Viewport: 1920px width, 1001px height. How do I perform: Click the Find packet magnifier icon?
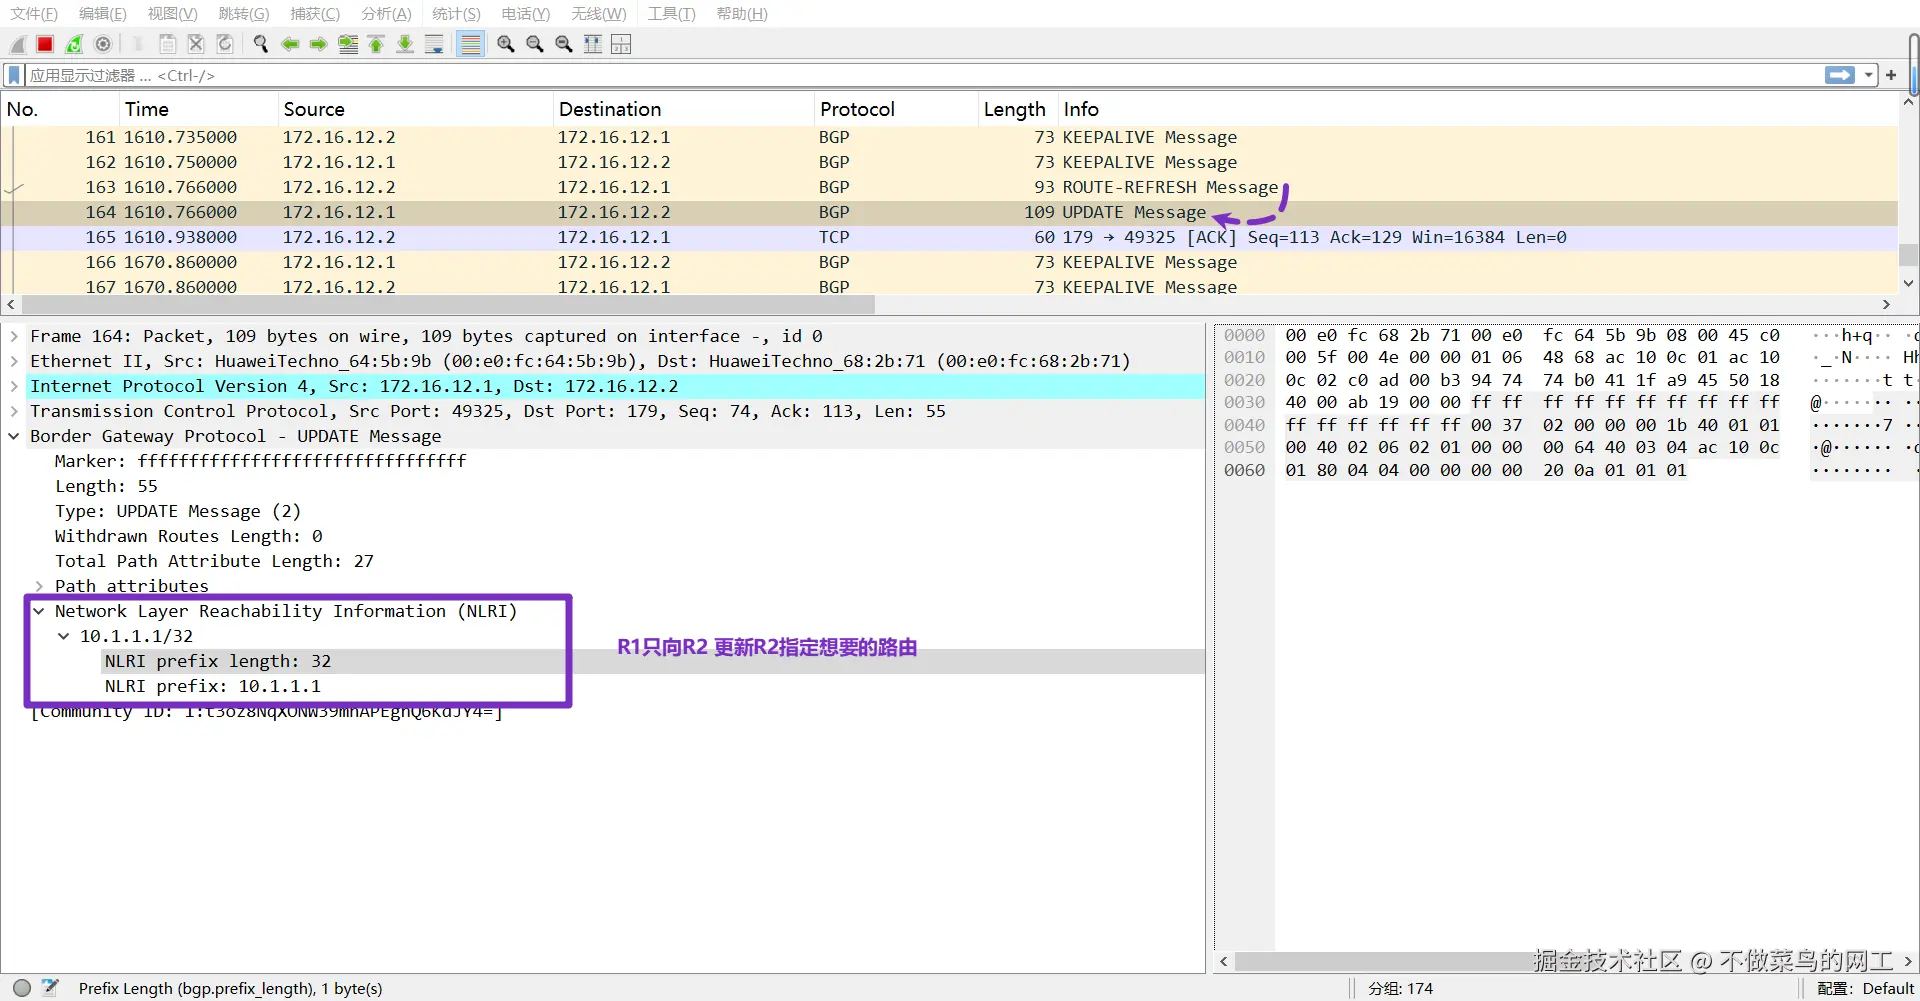261,44
